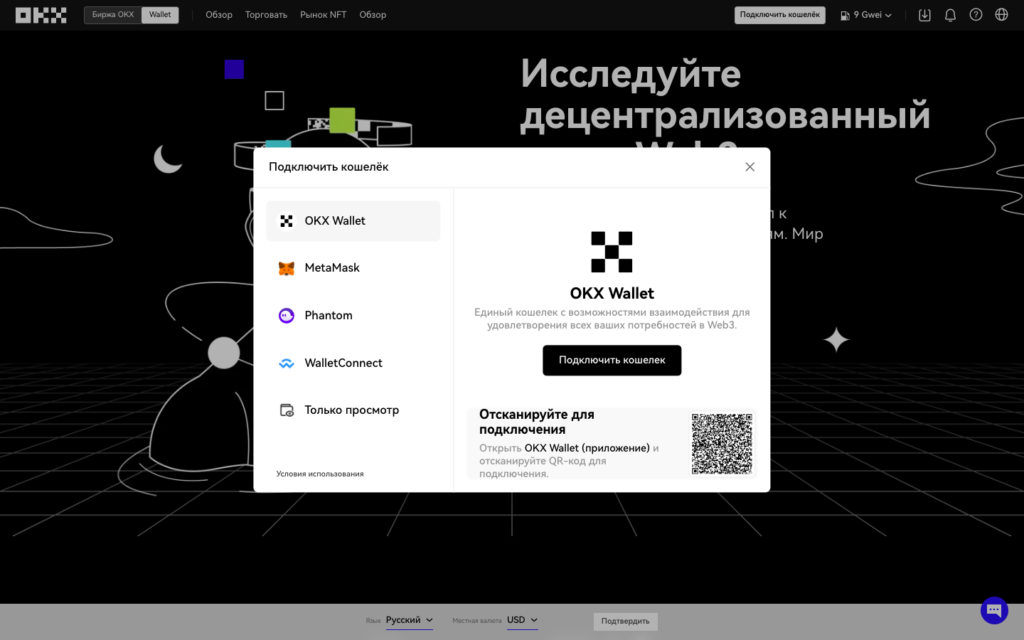The height and width of the screenshot is (640, 1024).
Task: Expand the 9 Gwei gas dropdown
Action: (866, 15)
